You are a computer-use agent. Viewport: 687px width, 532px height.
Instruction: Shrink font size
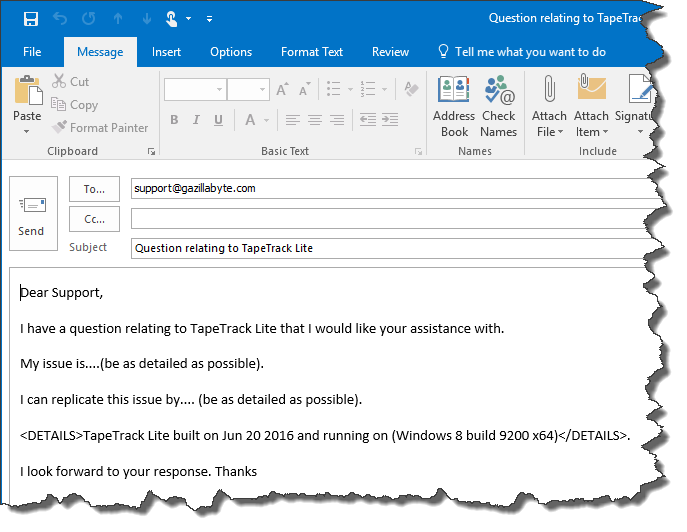coord(305,89)
